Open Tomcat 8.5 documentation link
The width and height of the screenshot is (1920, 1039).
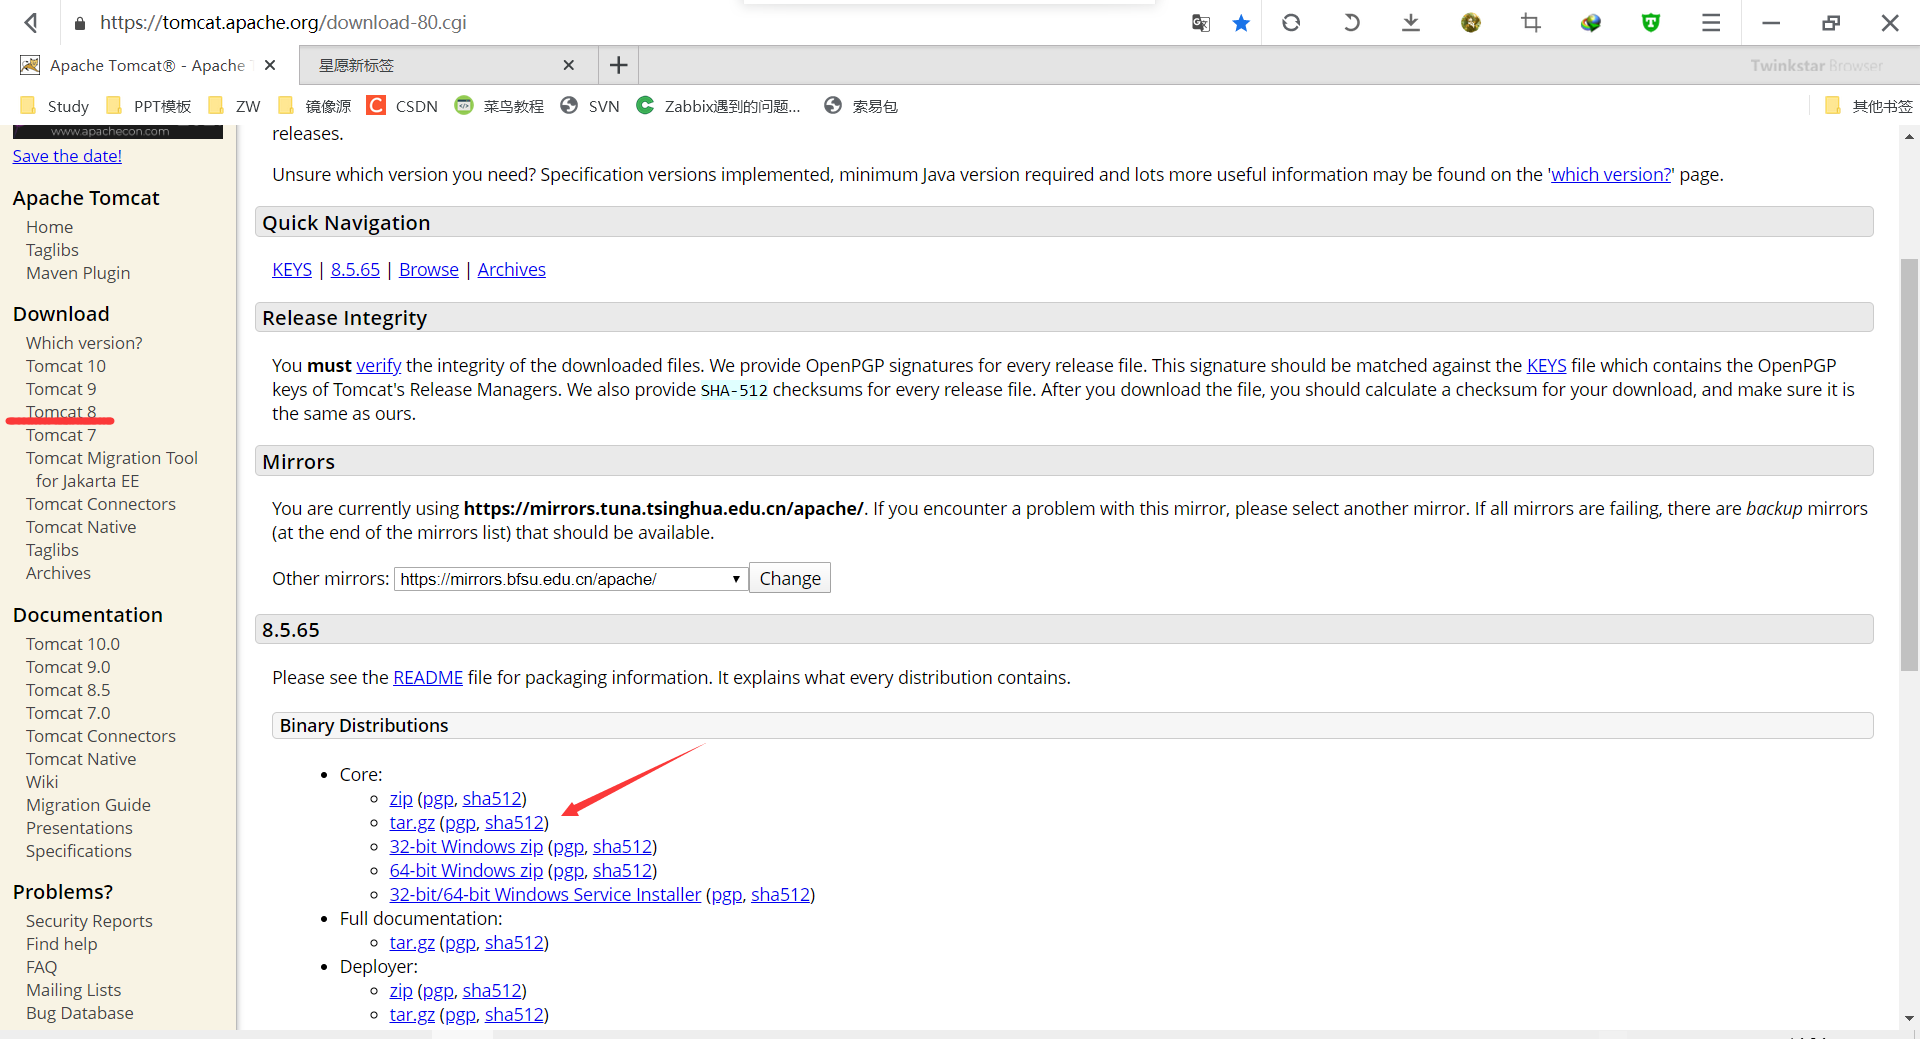(68, 690)
